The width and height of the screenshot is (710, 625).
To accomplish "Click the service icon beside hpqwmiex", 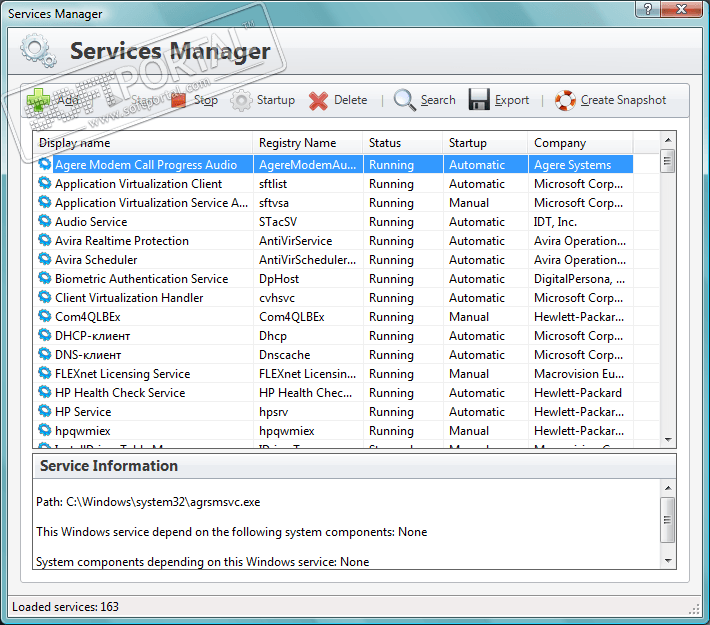I will pyautogui.click(x=44, y=430).
